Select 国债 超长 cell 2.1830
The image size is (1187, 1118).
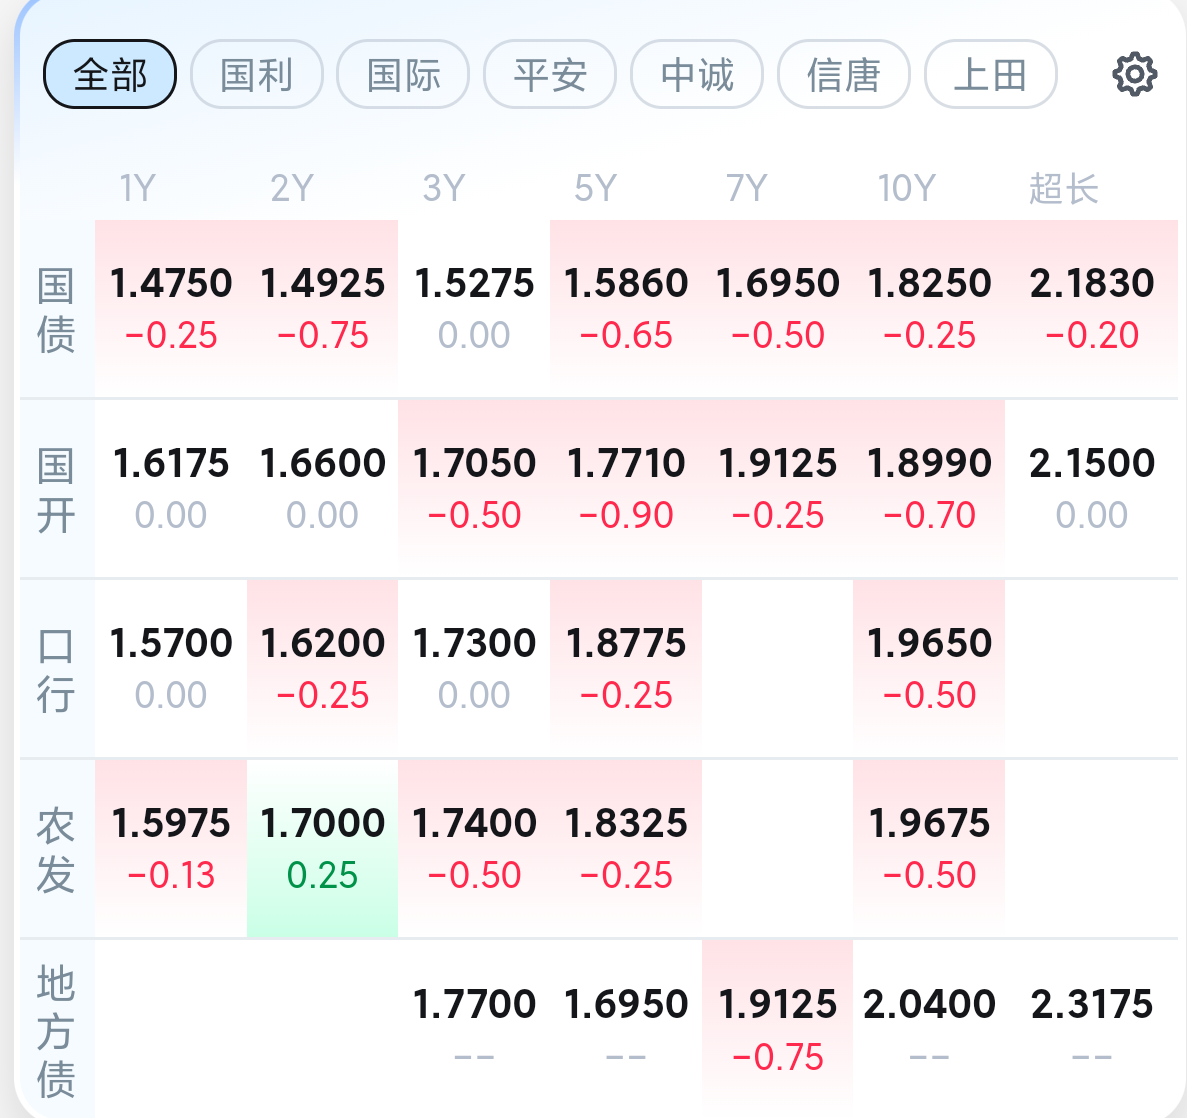(x=1092, y=308)
